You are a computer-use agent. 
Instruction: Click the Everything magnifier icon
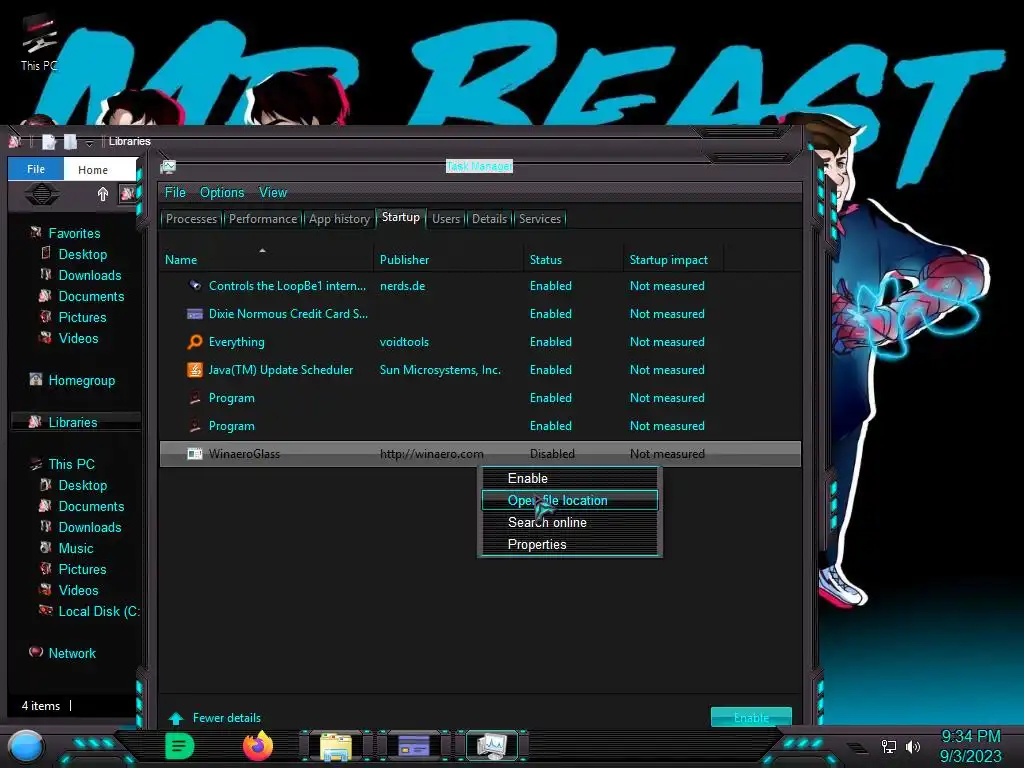click(195, 342)
